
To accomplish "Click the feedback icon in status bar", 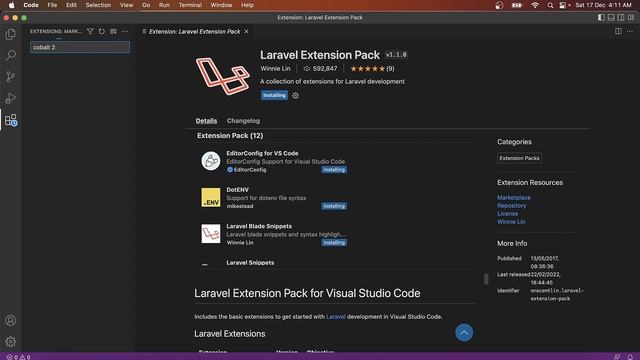I will click(x=617, y=357).
